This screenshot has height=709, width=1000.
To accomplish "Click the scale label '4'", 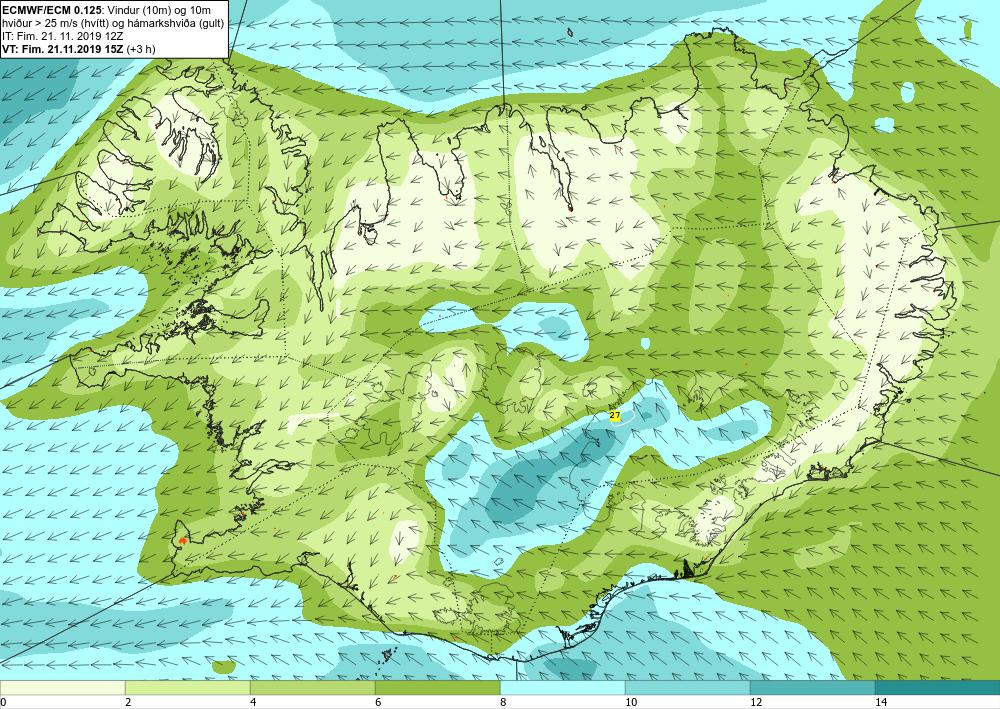I will click(x=253, y=702).
